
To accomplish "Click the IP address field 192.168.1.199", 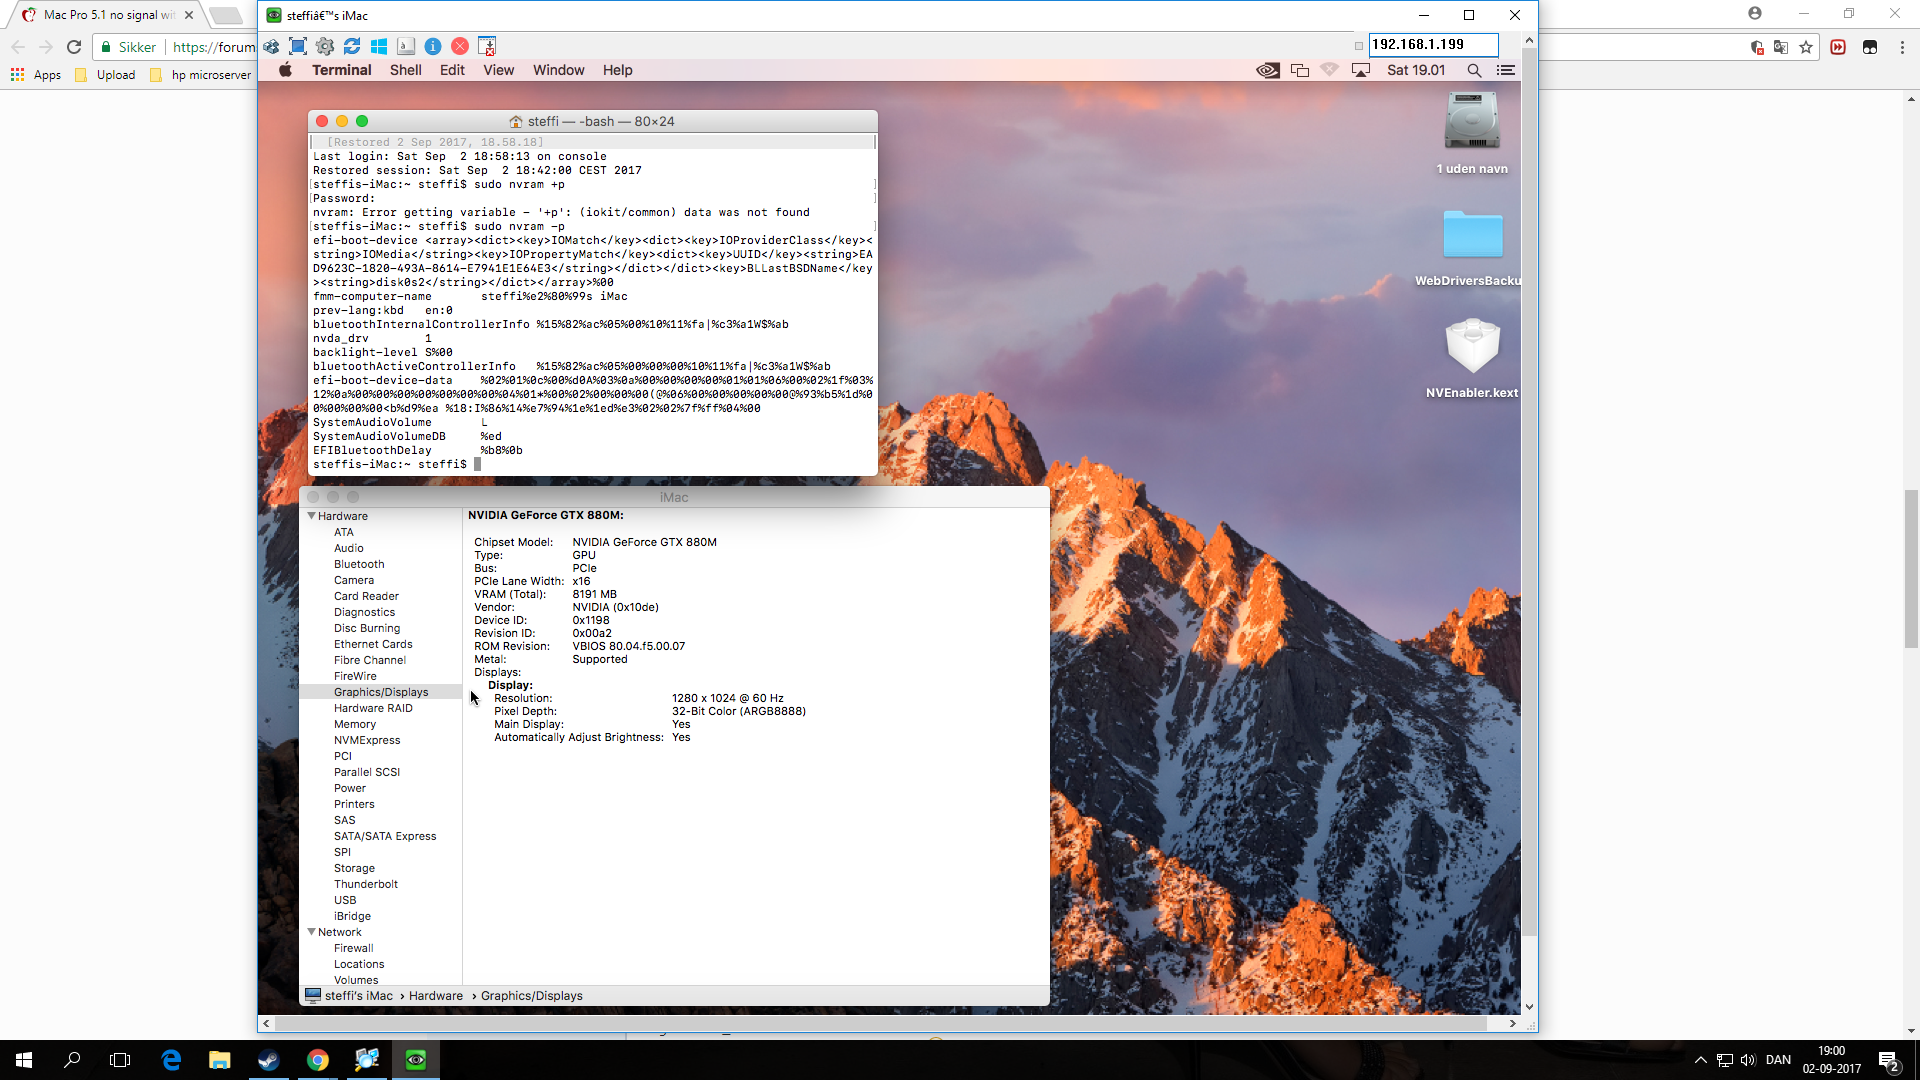I will pyautogui.click(x=1432, y=45).
